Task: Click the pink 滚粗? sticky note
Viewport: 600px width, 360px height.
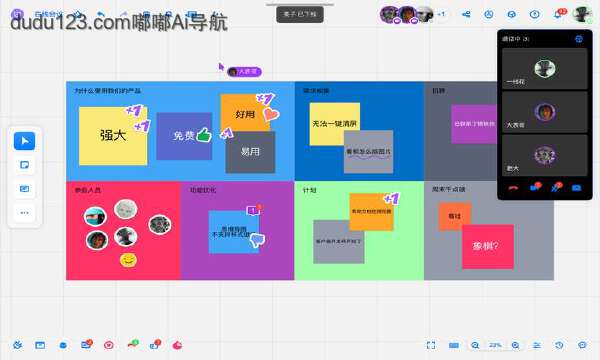Action: click(488, 247)
